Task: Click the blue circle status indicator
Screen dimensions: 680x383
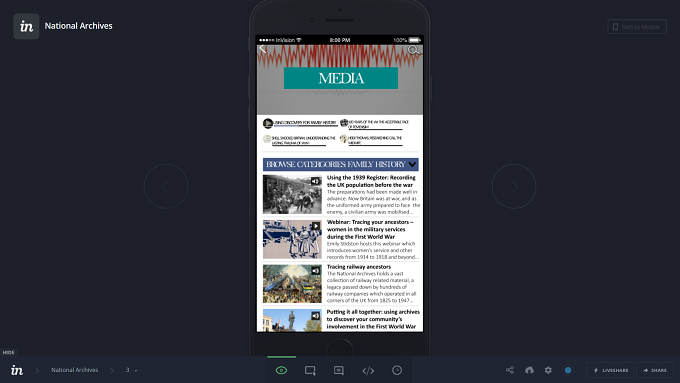Action: (568, 370)
